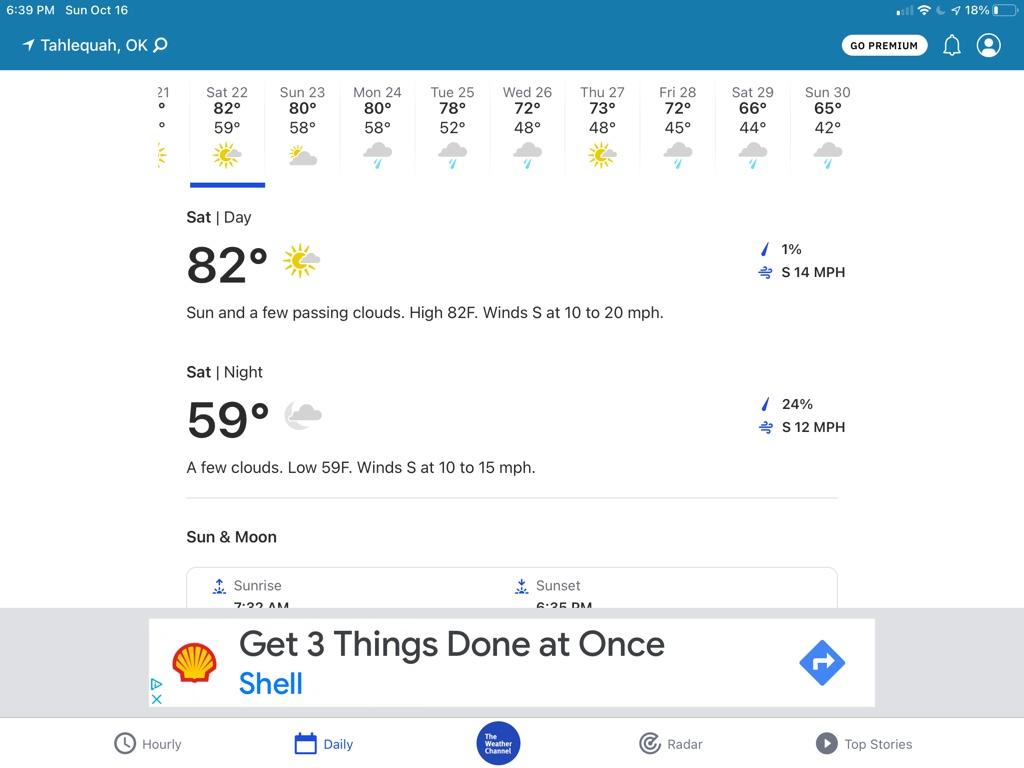Tap the AdChoices triangle icon

click(x=156, y=684)
